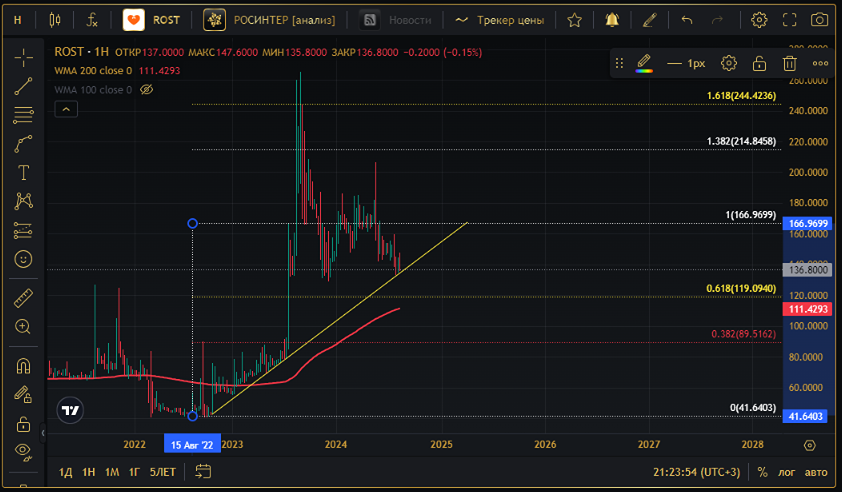Open the interval H dropdown
This screenshot has height=492, width=842.
click(18, 20)
